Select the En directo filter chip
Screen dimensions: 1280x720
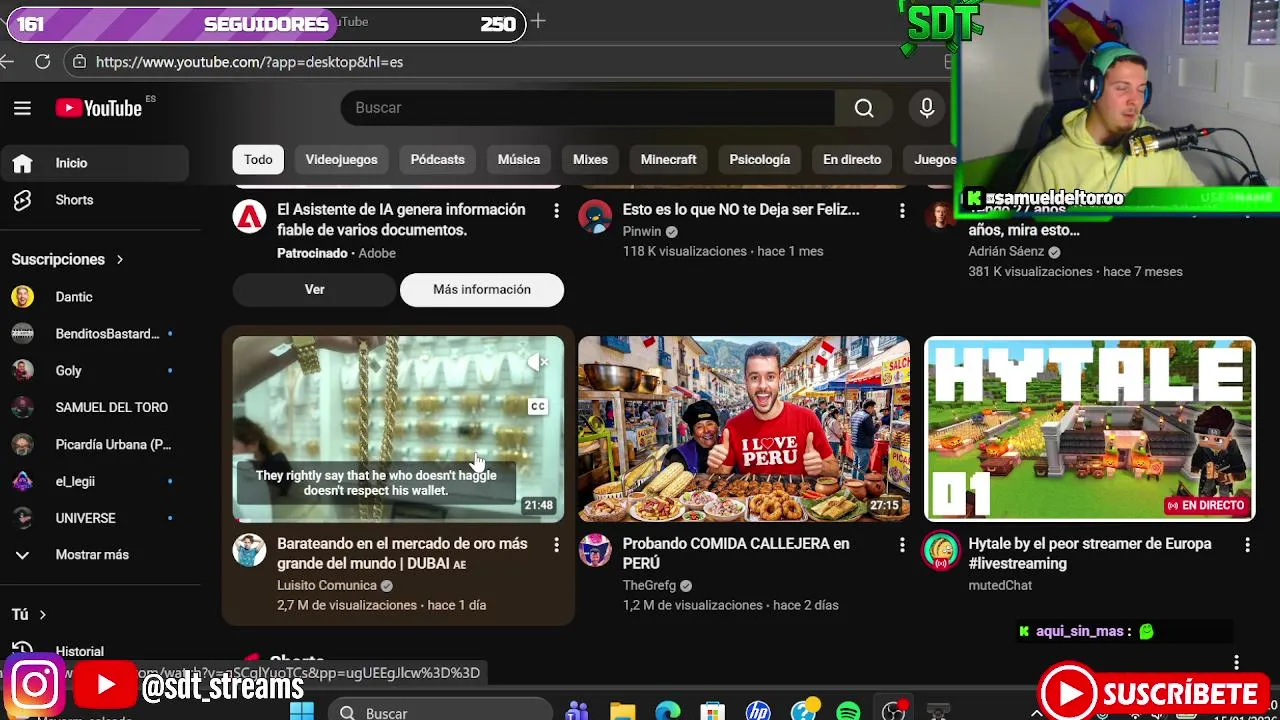[852, 160]
